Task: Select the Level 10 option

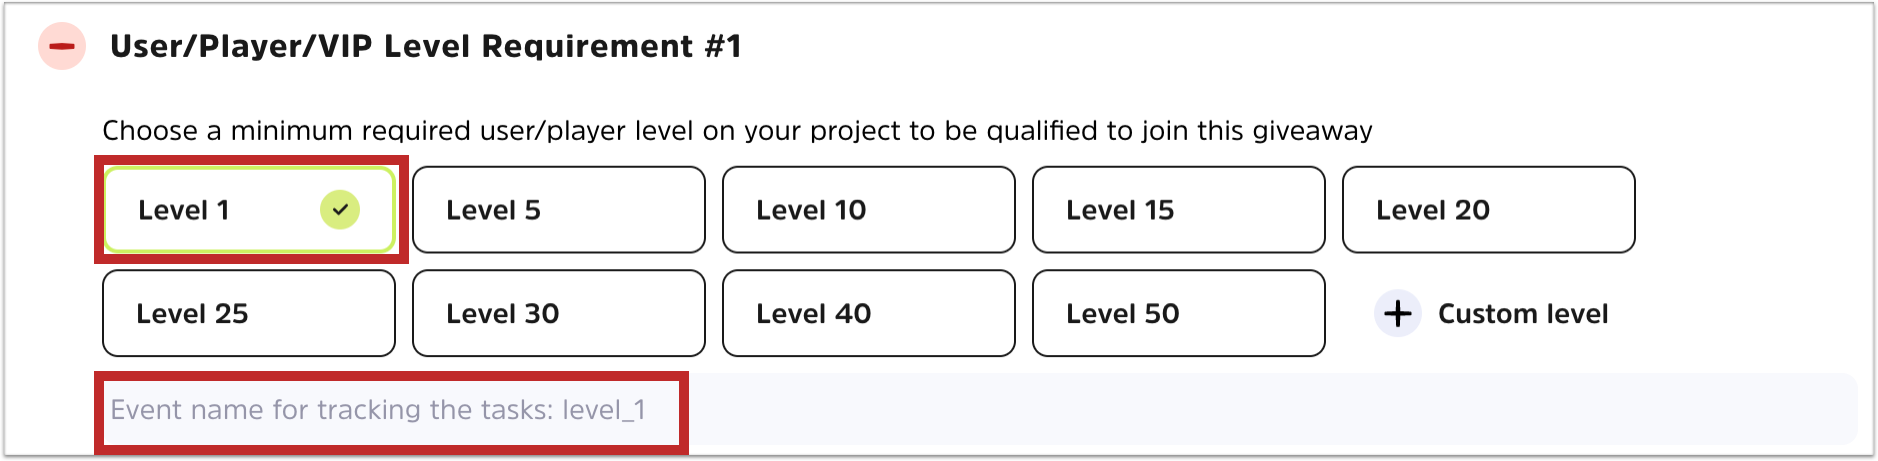Action: coord(868,210)
